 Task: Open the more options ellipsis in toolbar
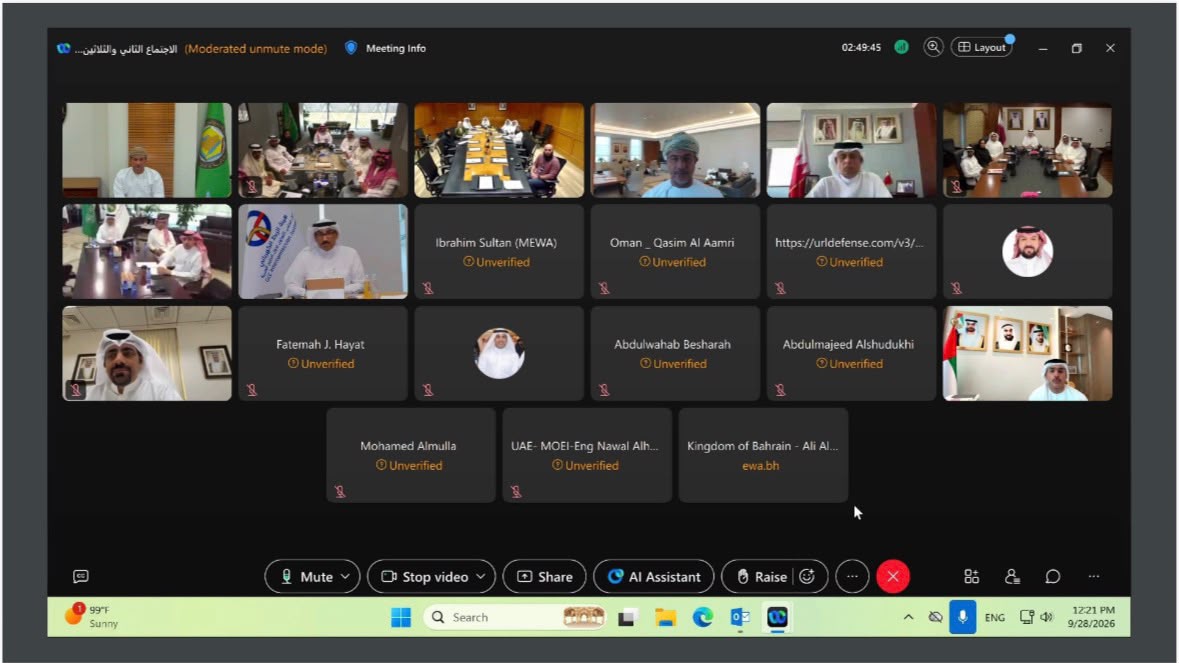coord(852,577)
